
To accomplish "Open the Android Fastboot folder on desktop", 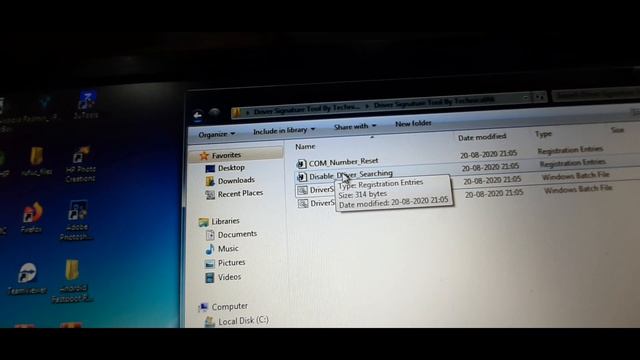I will pos(72,282).
